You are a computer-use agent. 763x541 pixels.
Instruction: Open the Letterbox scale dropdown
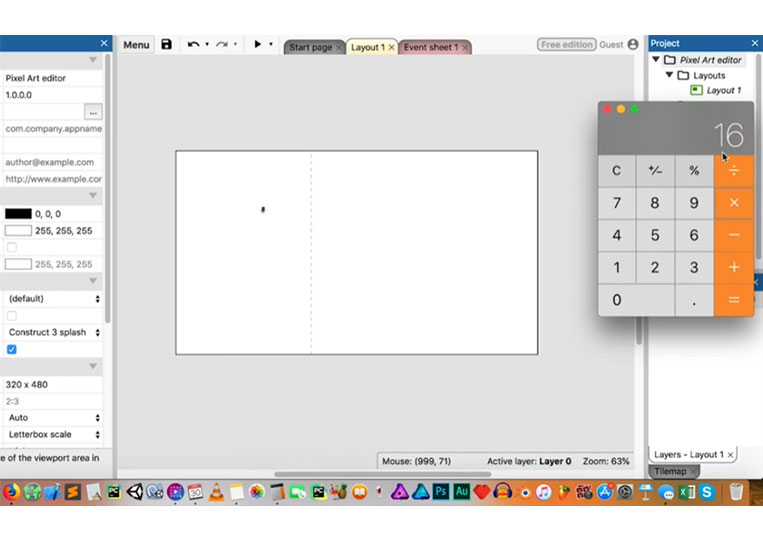point(53,434)
